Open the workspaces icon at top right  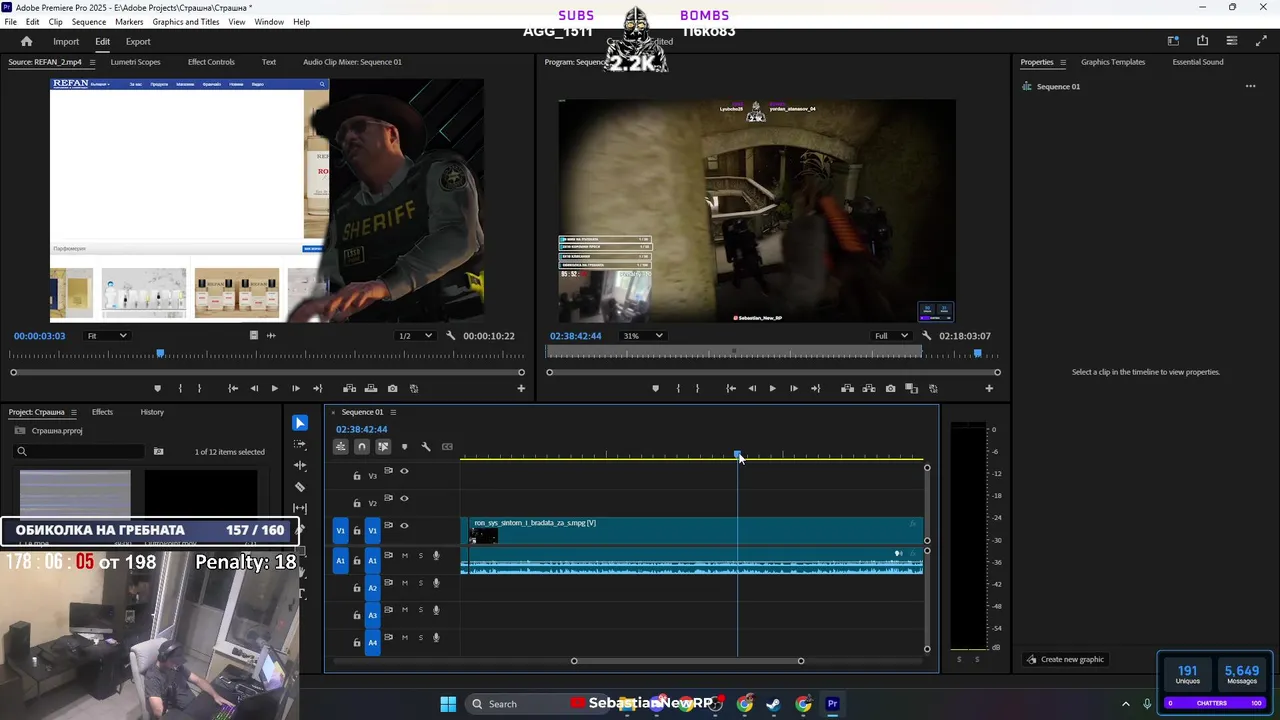coord(1173,41)
